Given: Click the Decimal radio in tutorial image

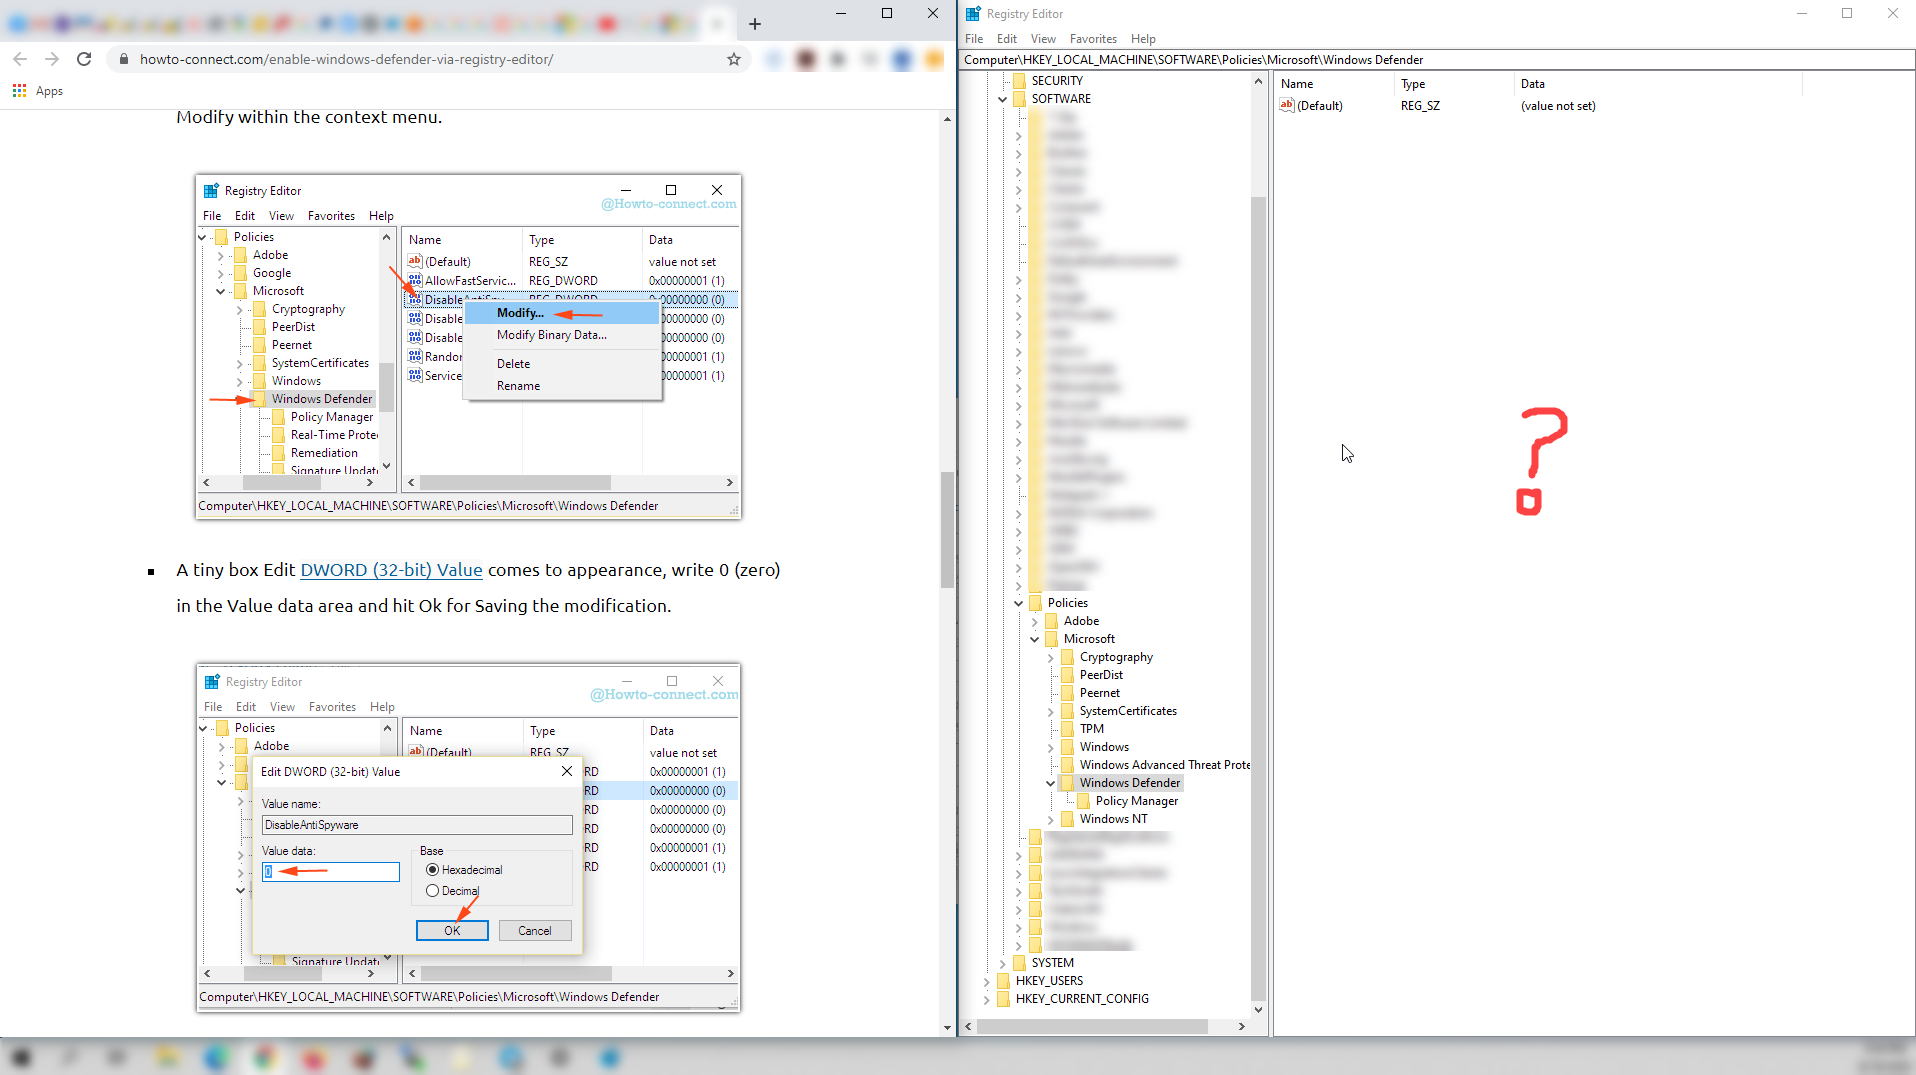Looking at the screenshot, I should 432,891.
